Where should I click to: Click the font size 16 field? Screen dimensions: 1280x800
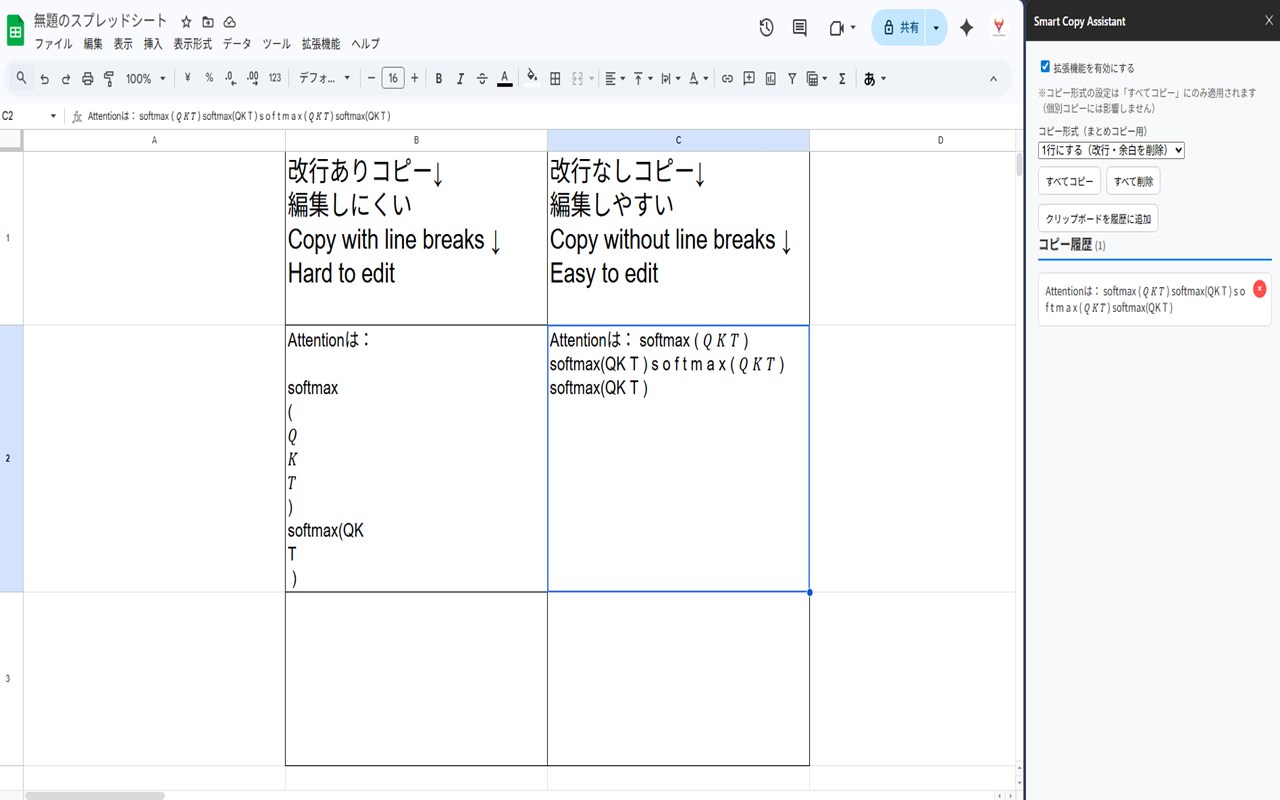click(x=393, y=78)
